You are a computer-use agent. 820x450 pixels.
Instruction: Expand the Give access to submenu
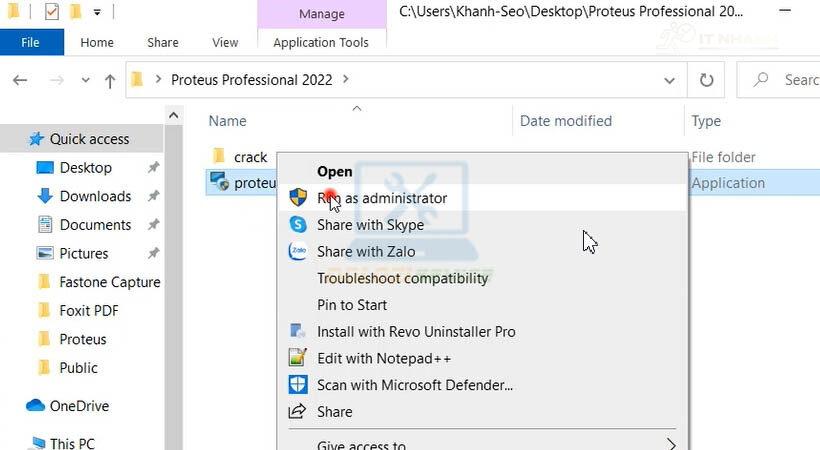coord(671,445)
